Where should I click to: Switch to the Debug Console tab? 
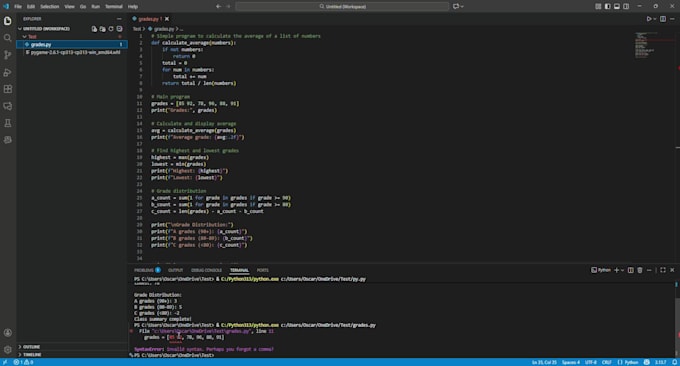pyautogui.click(x=206, y=270)
